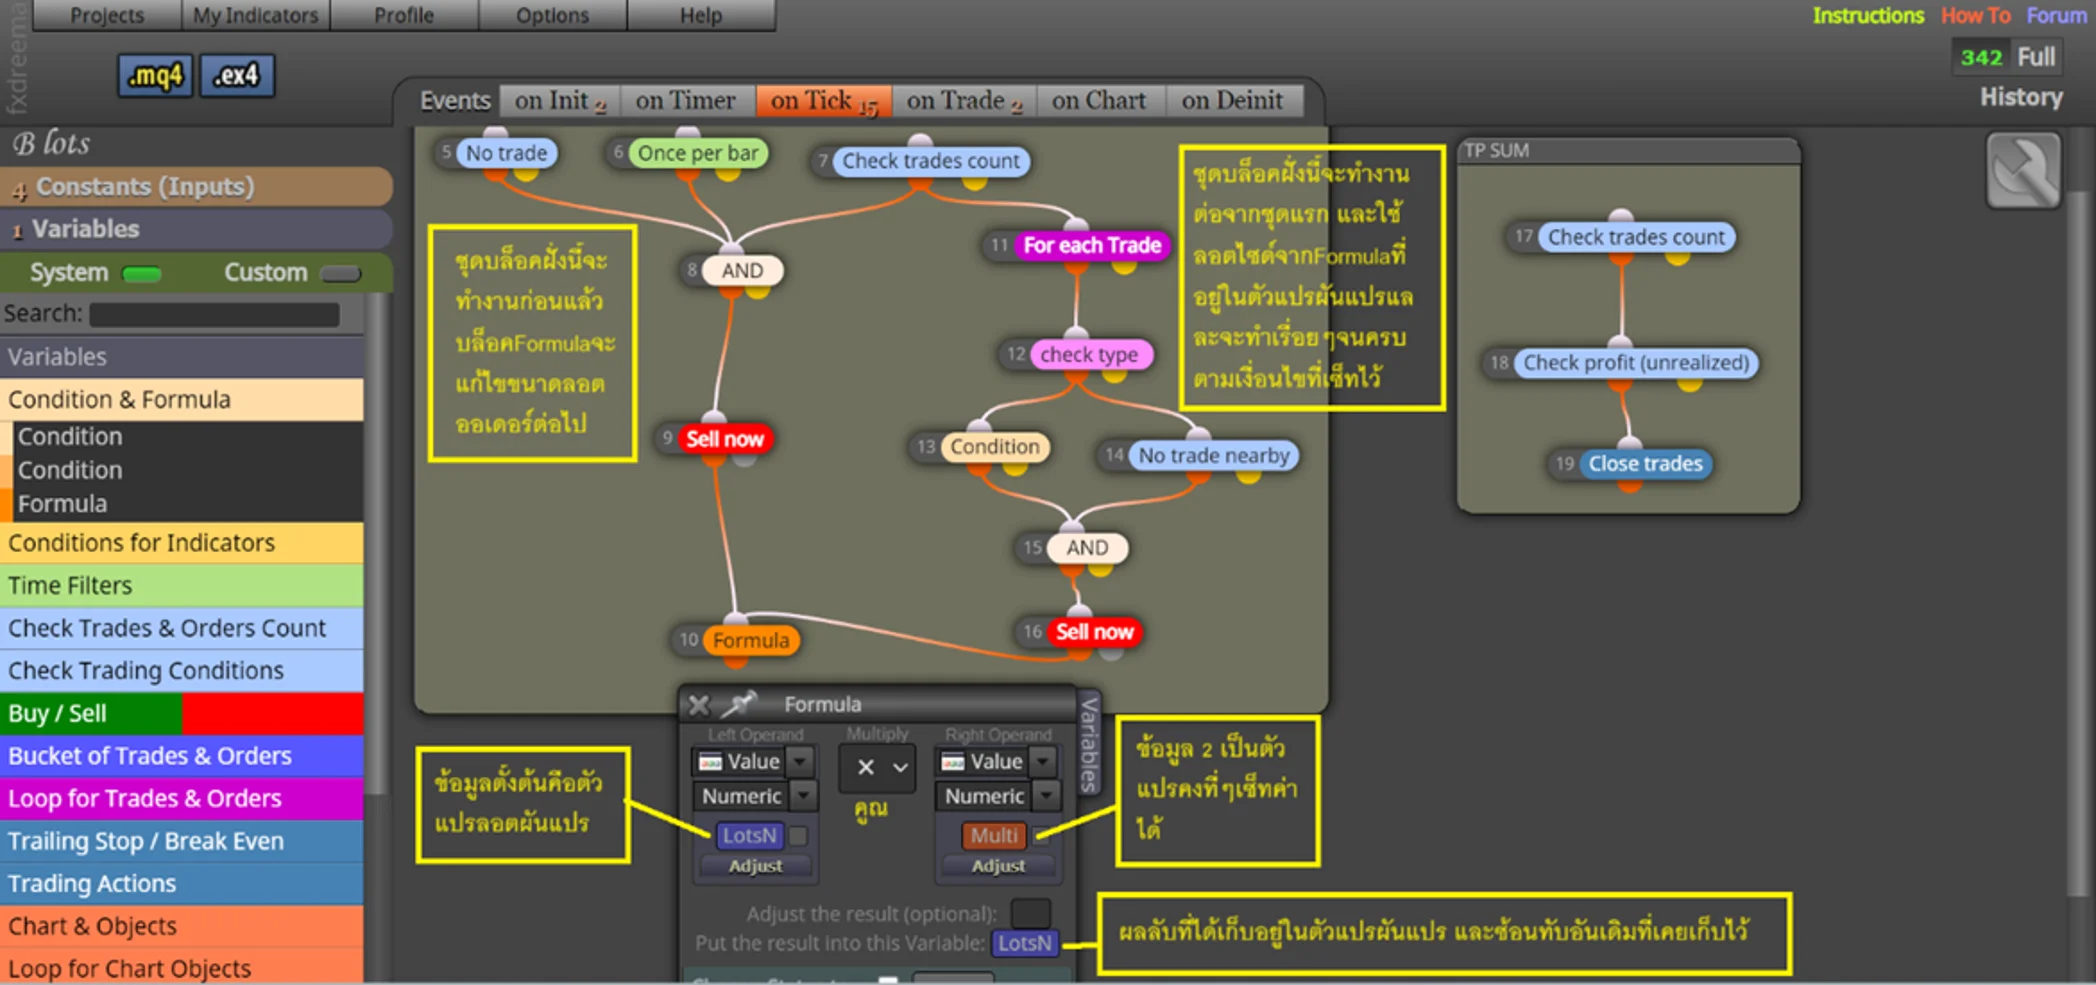Expand Constants (Inputs) section
Viewport: 2096px width, 985px height.
coord(196,187)
